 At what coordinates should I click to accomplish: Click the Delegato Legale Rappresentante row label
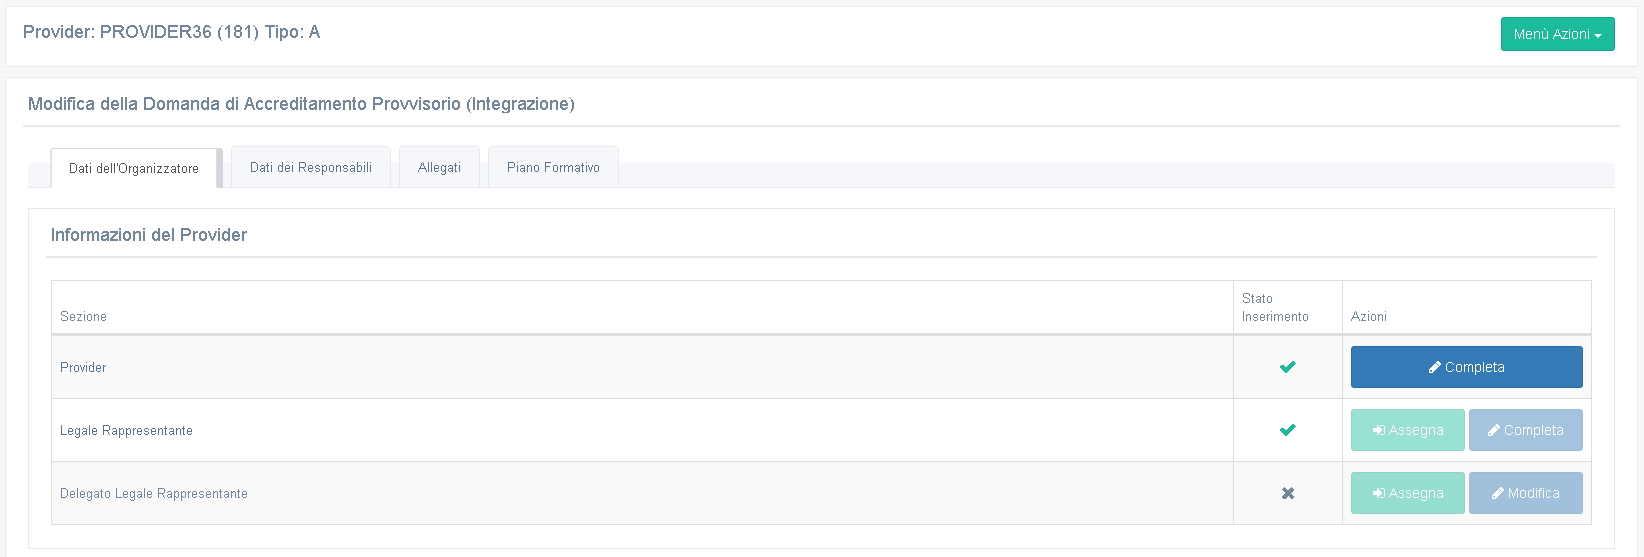pyautogui.click(x=154, y=493)
